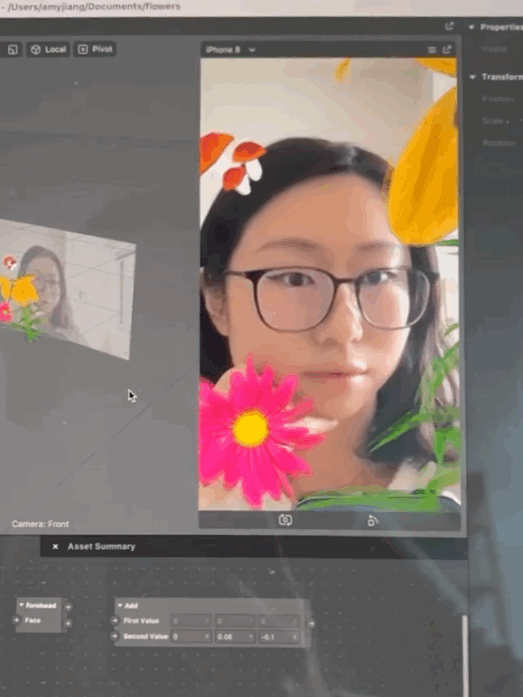The image size is (523, 697).
Task: Click the Asset Summary label
Action: tap(101, 546)
